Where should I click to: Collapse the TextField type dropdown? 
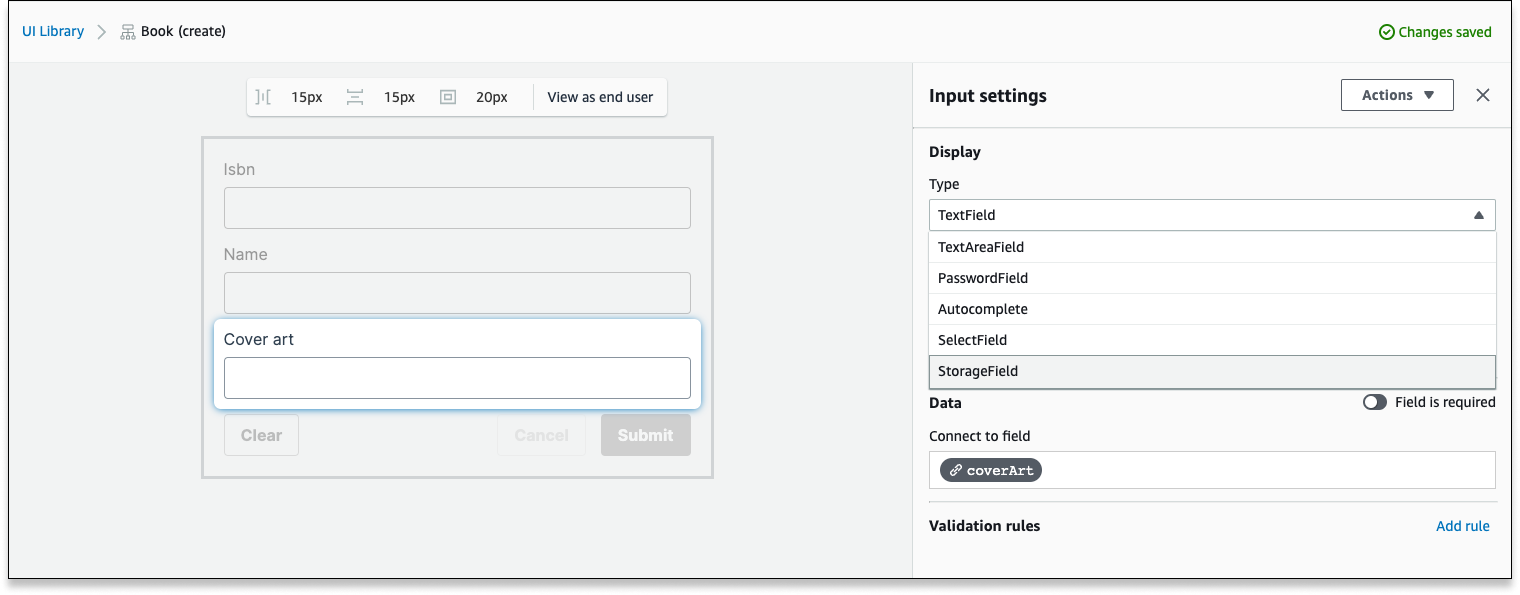pyautogui.click(x=1212, y=215)
